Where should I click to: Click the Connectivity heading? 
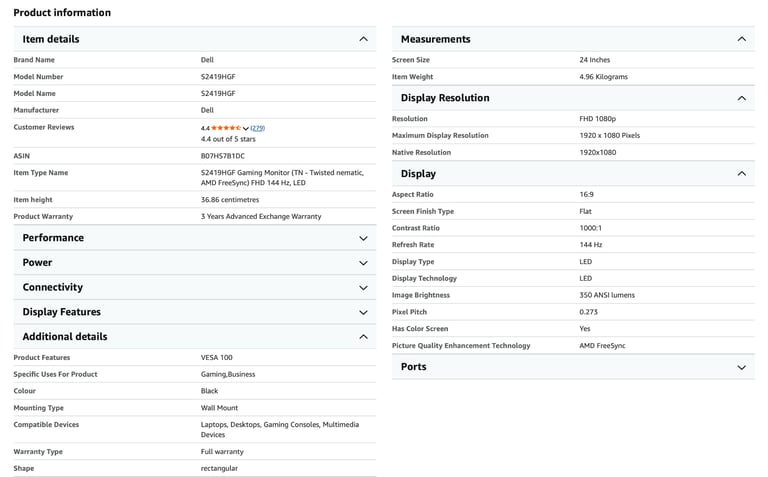[x=53, y=287]
